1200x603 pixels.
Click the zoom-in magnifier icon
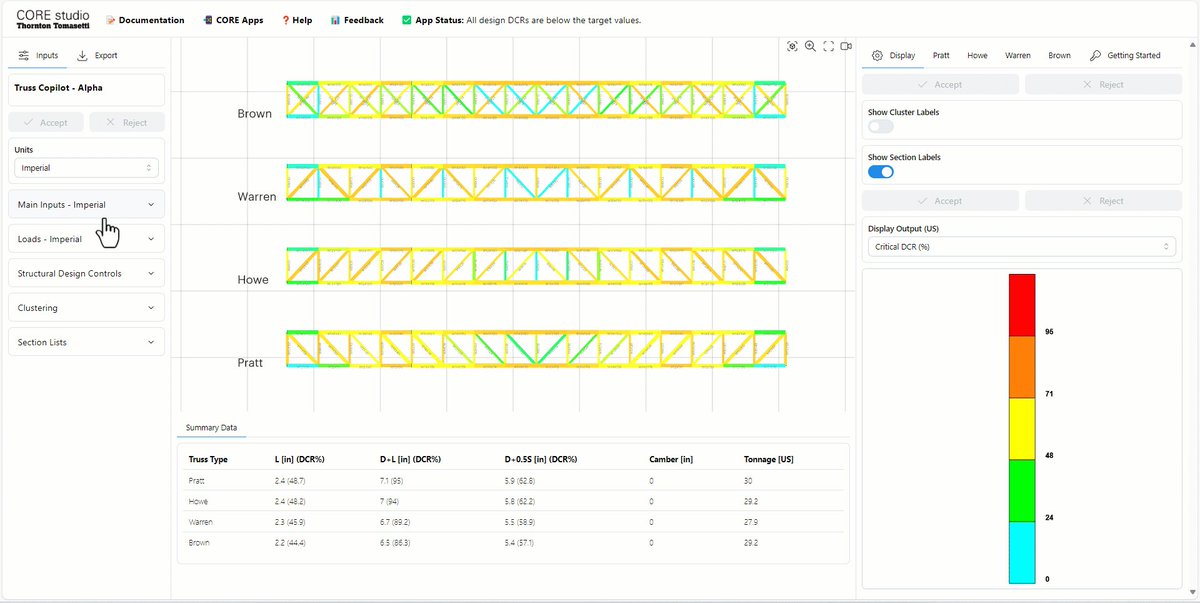[810, 46]
